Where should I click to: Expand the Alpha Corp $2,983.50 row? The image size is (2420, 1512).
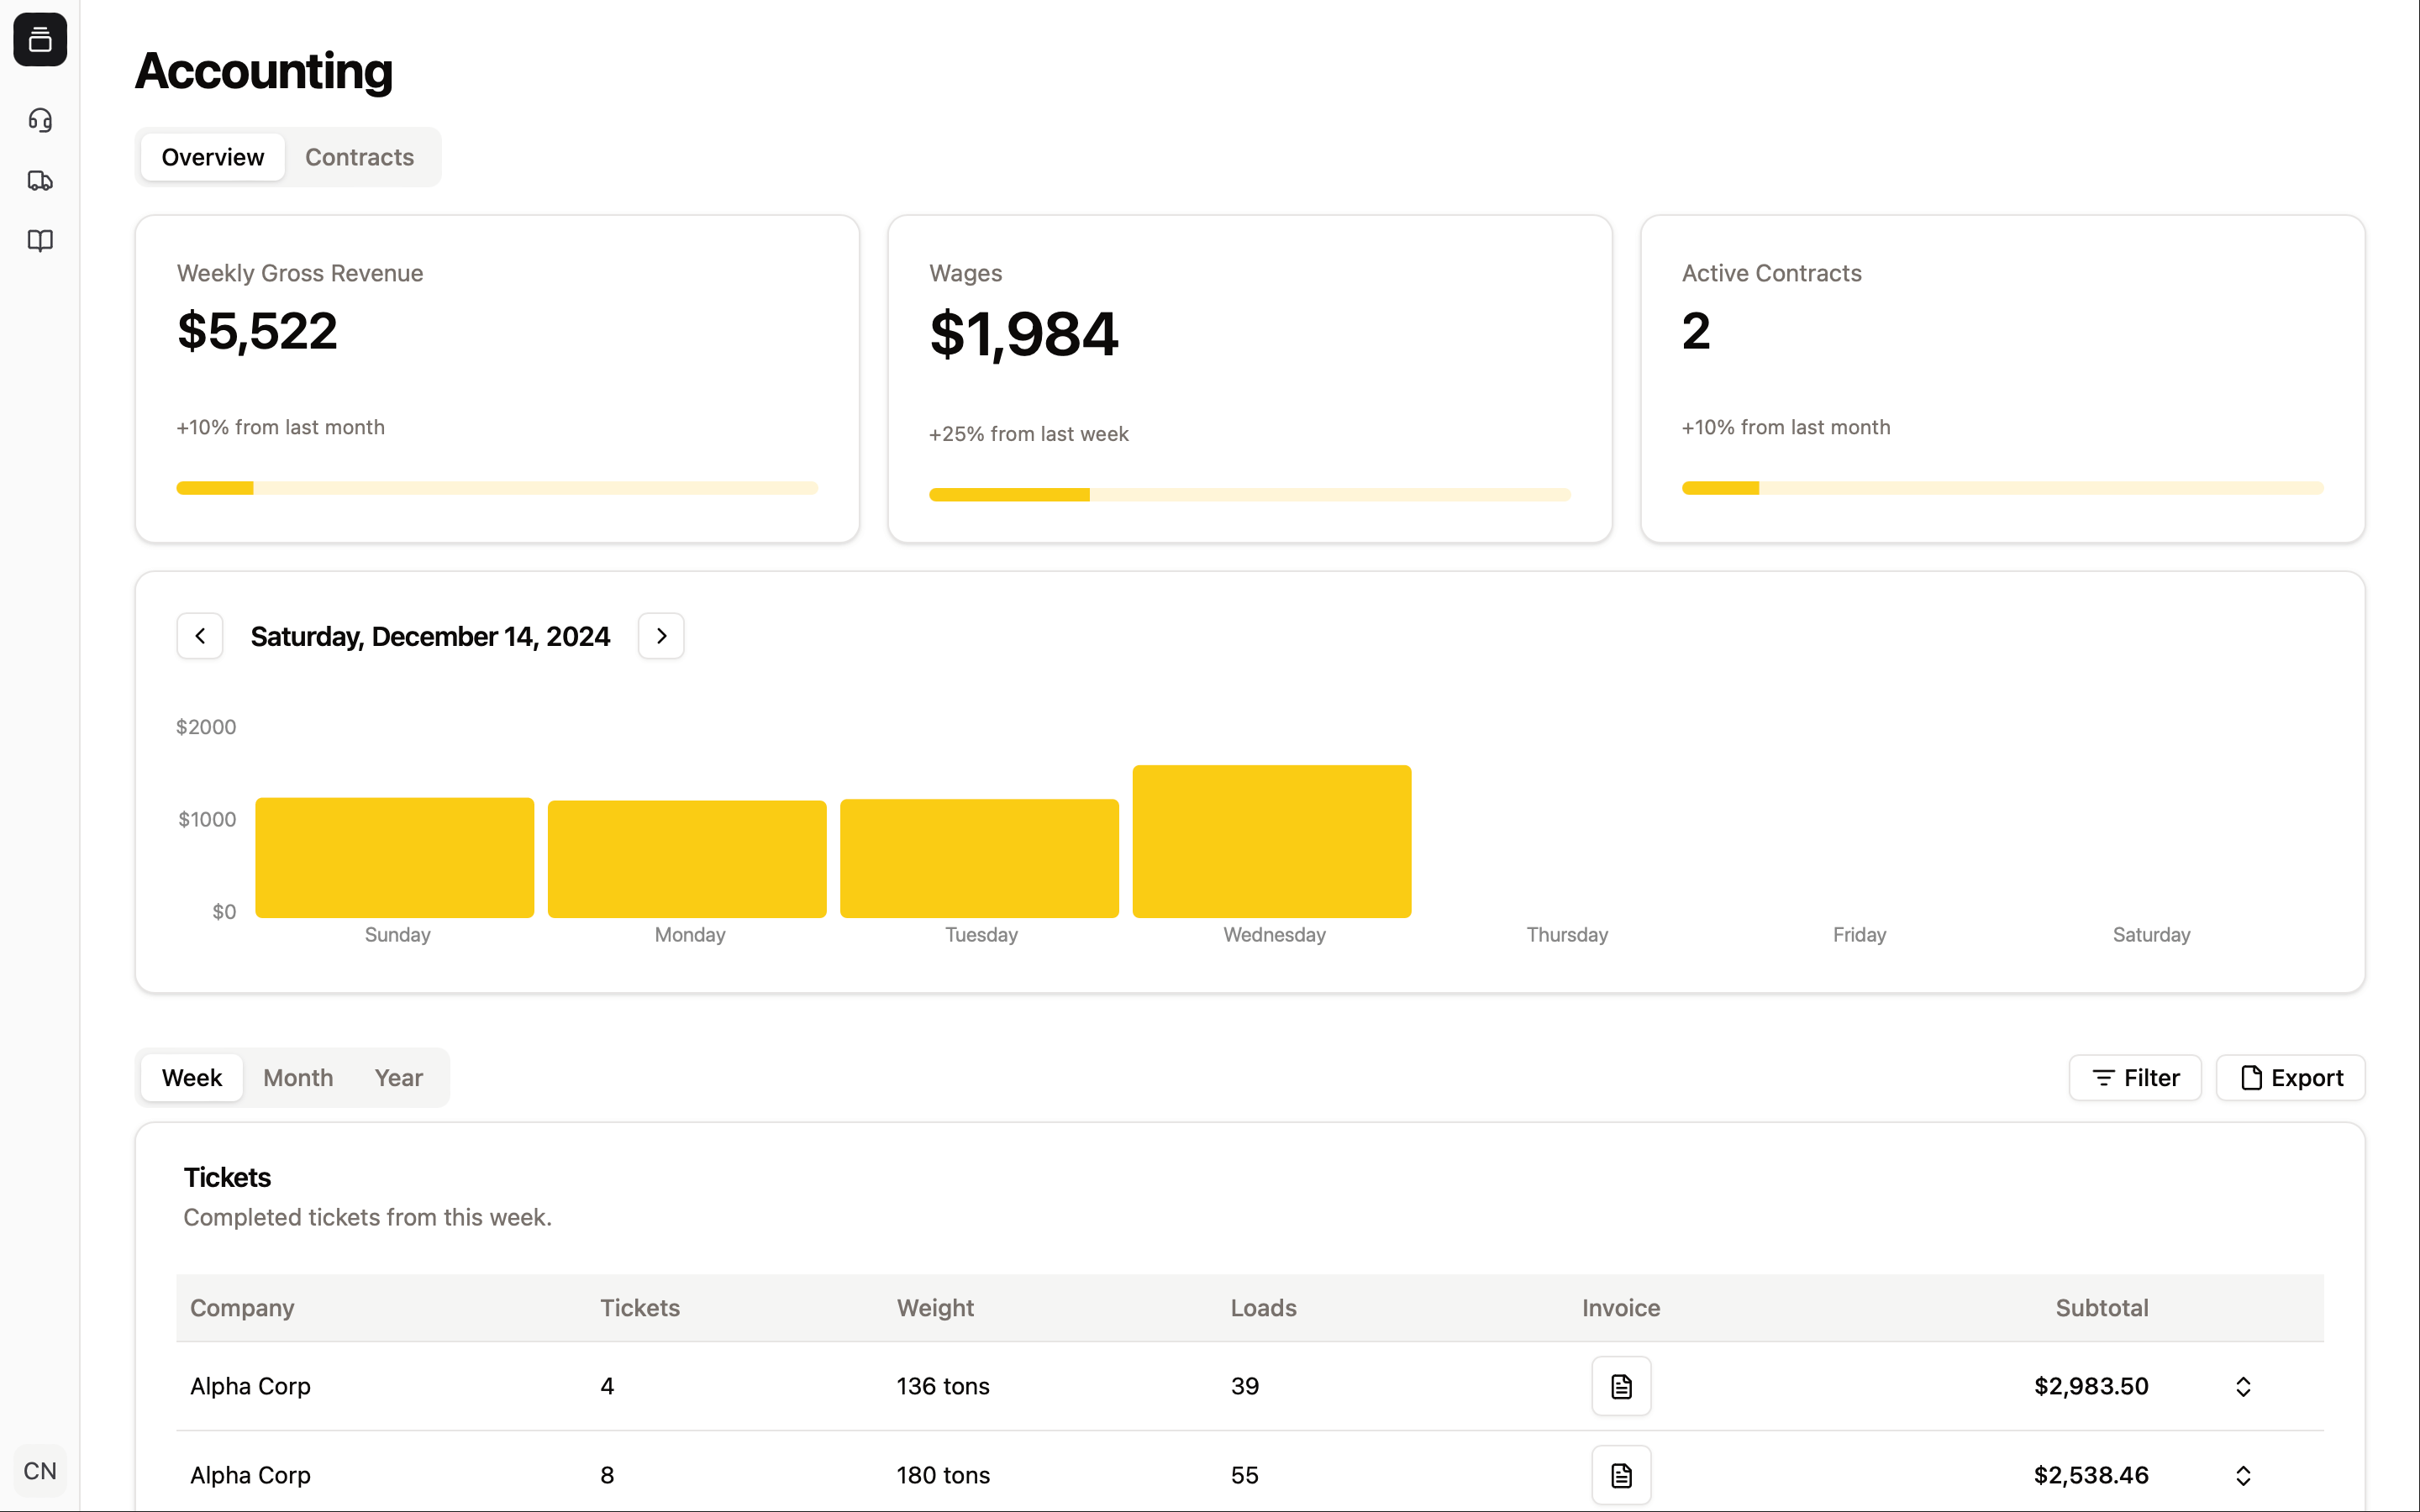pyautogui.click(x=2243, y=1386)
